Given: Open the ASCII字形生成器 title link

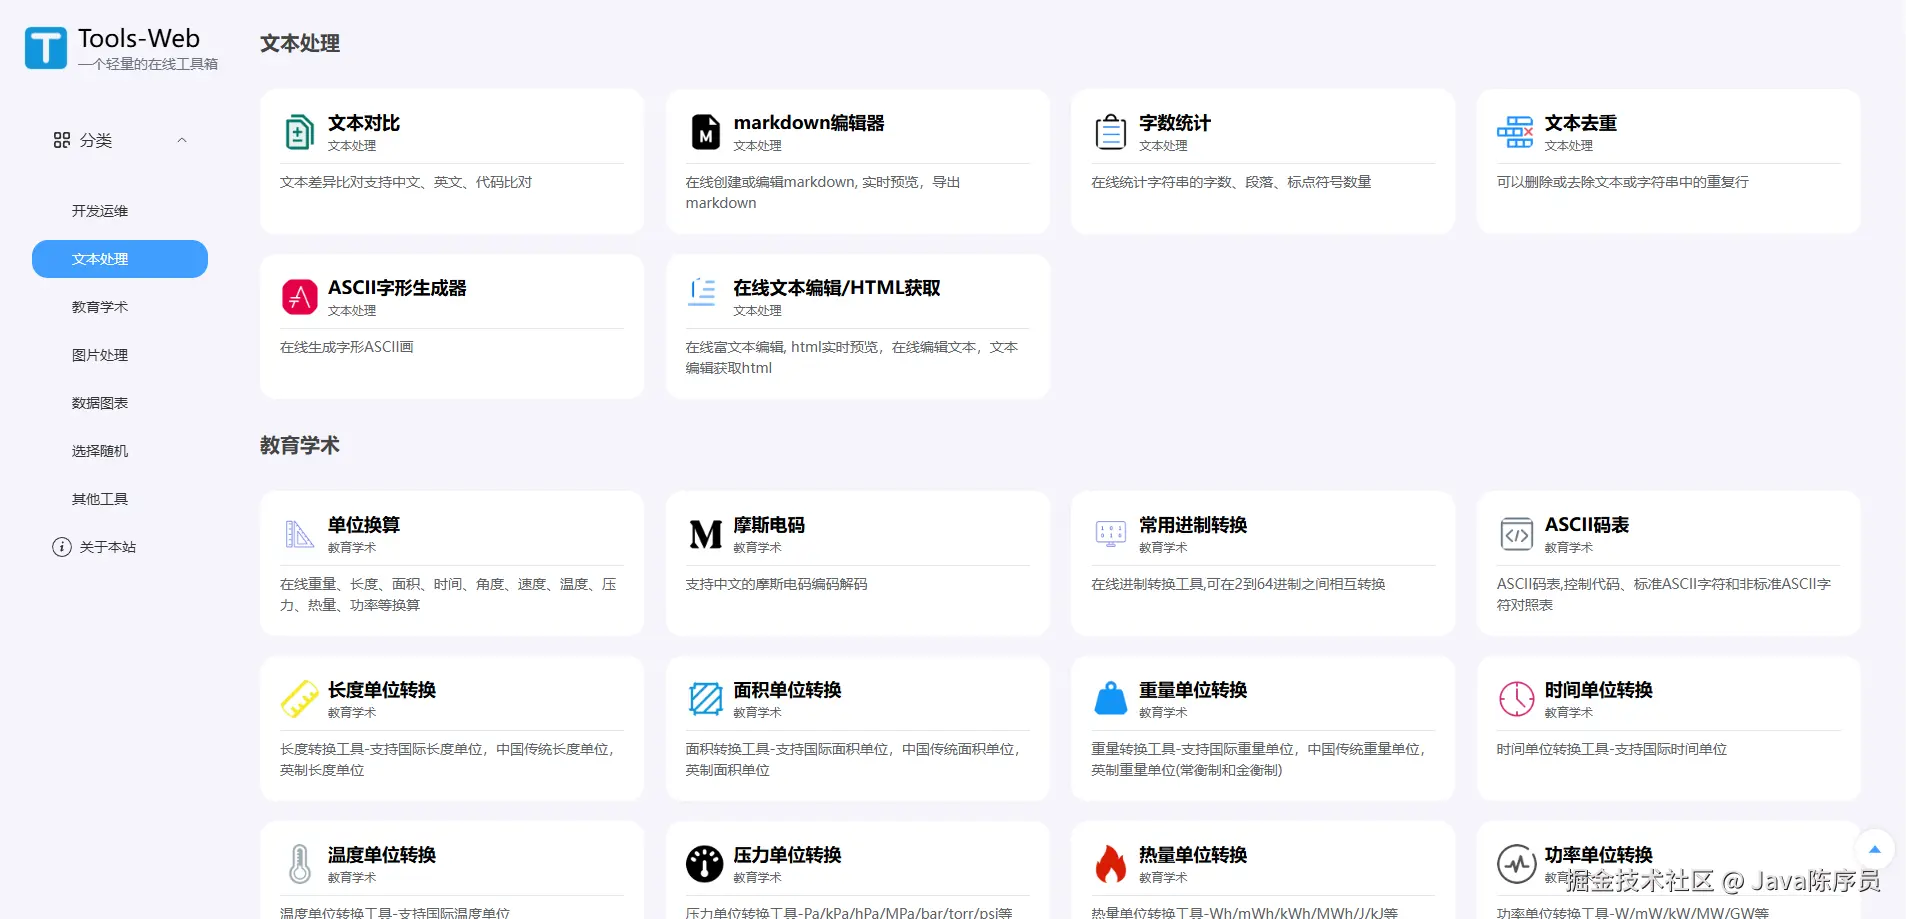Looking at the screenshot, I should 397,288.
